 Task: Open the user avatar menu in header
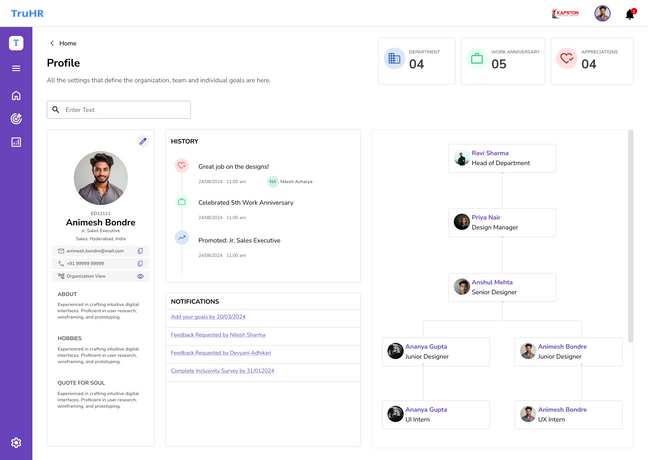click(x=602, y=14)
